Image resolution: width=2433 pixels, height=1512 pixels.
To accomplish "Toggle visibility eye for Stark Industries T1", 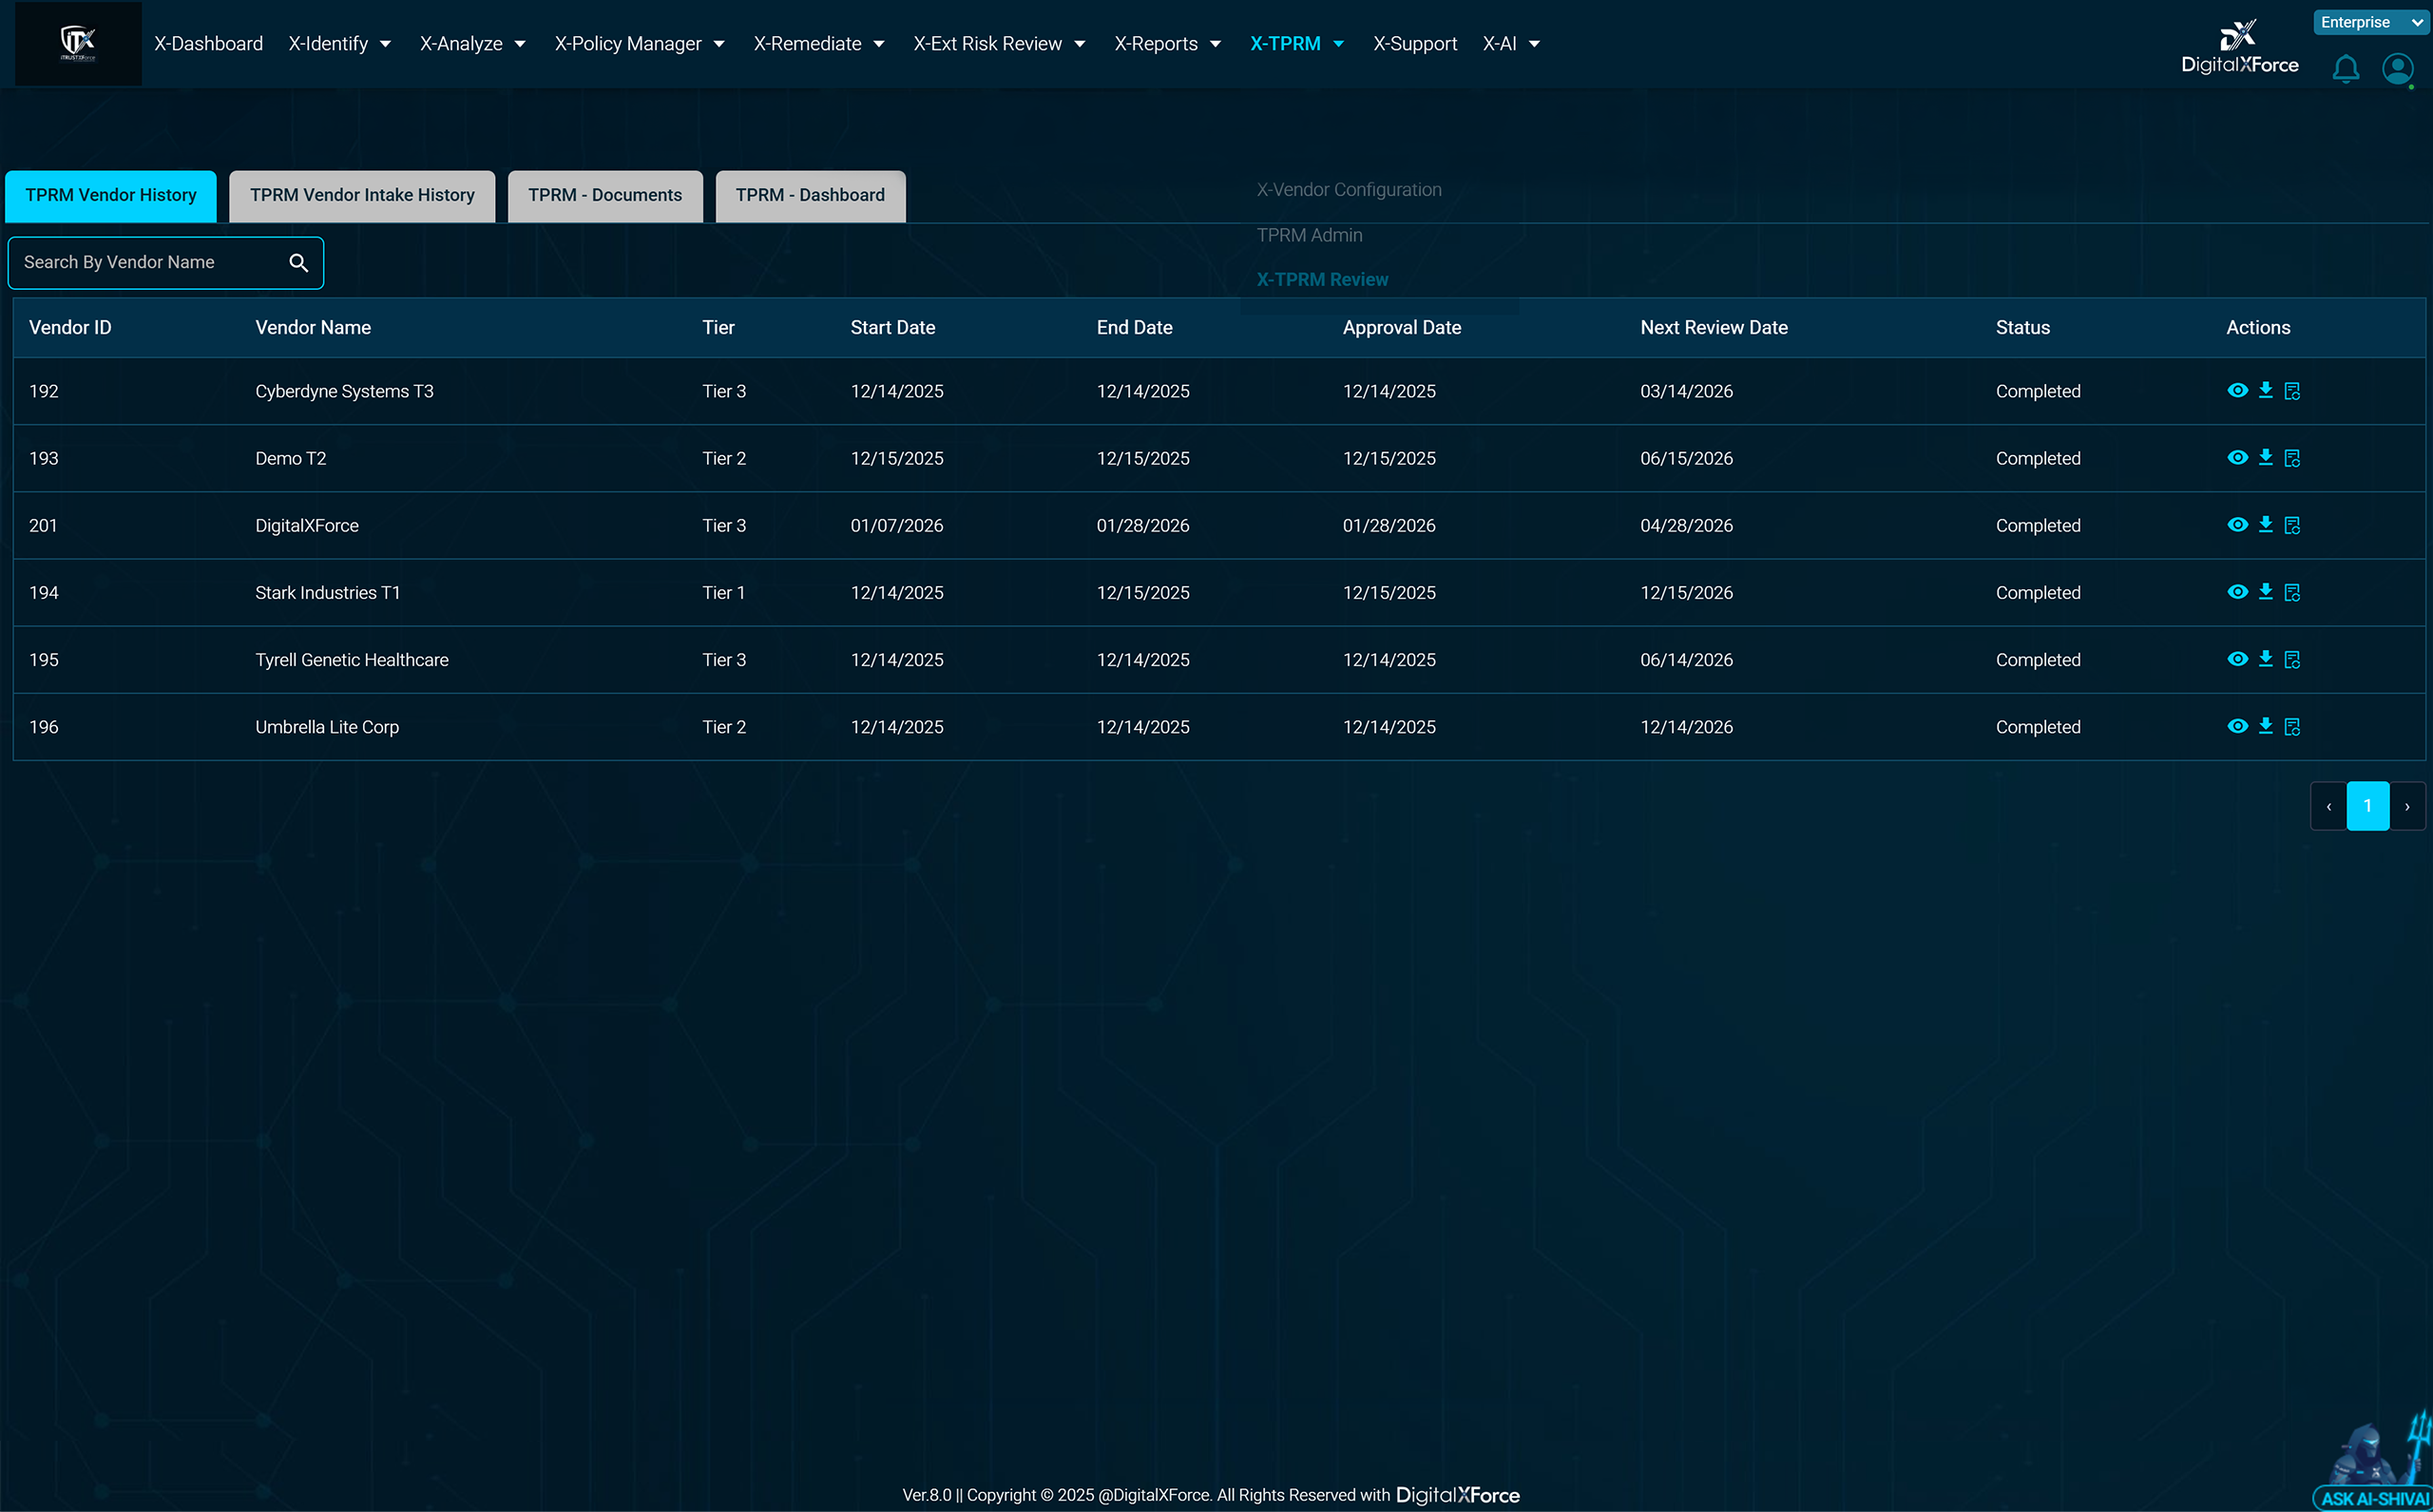I will [2238, 592].
